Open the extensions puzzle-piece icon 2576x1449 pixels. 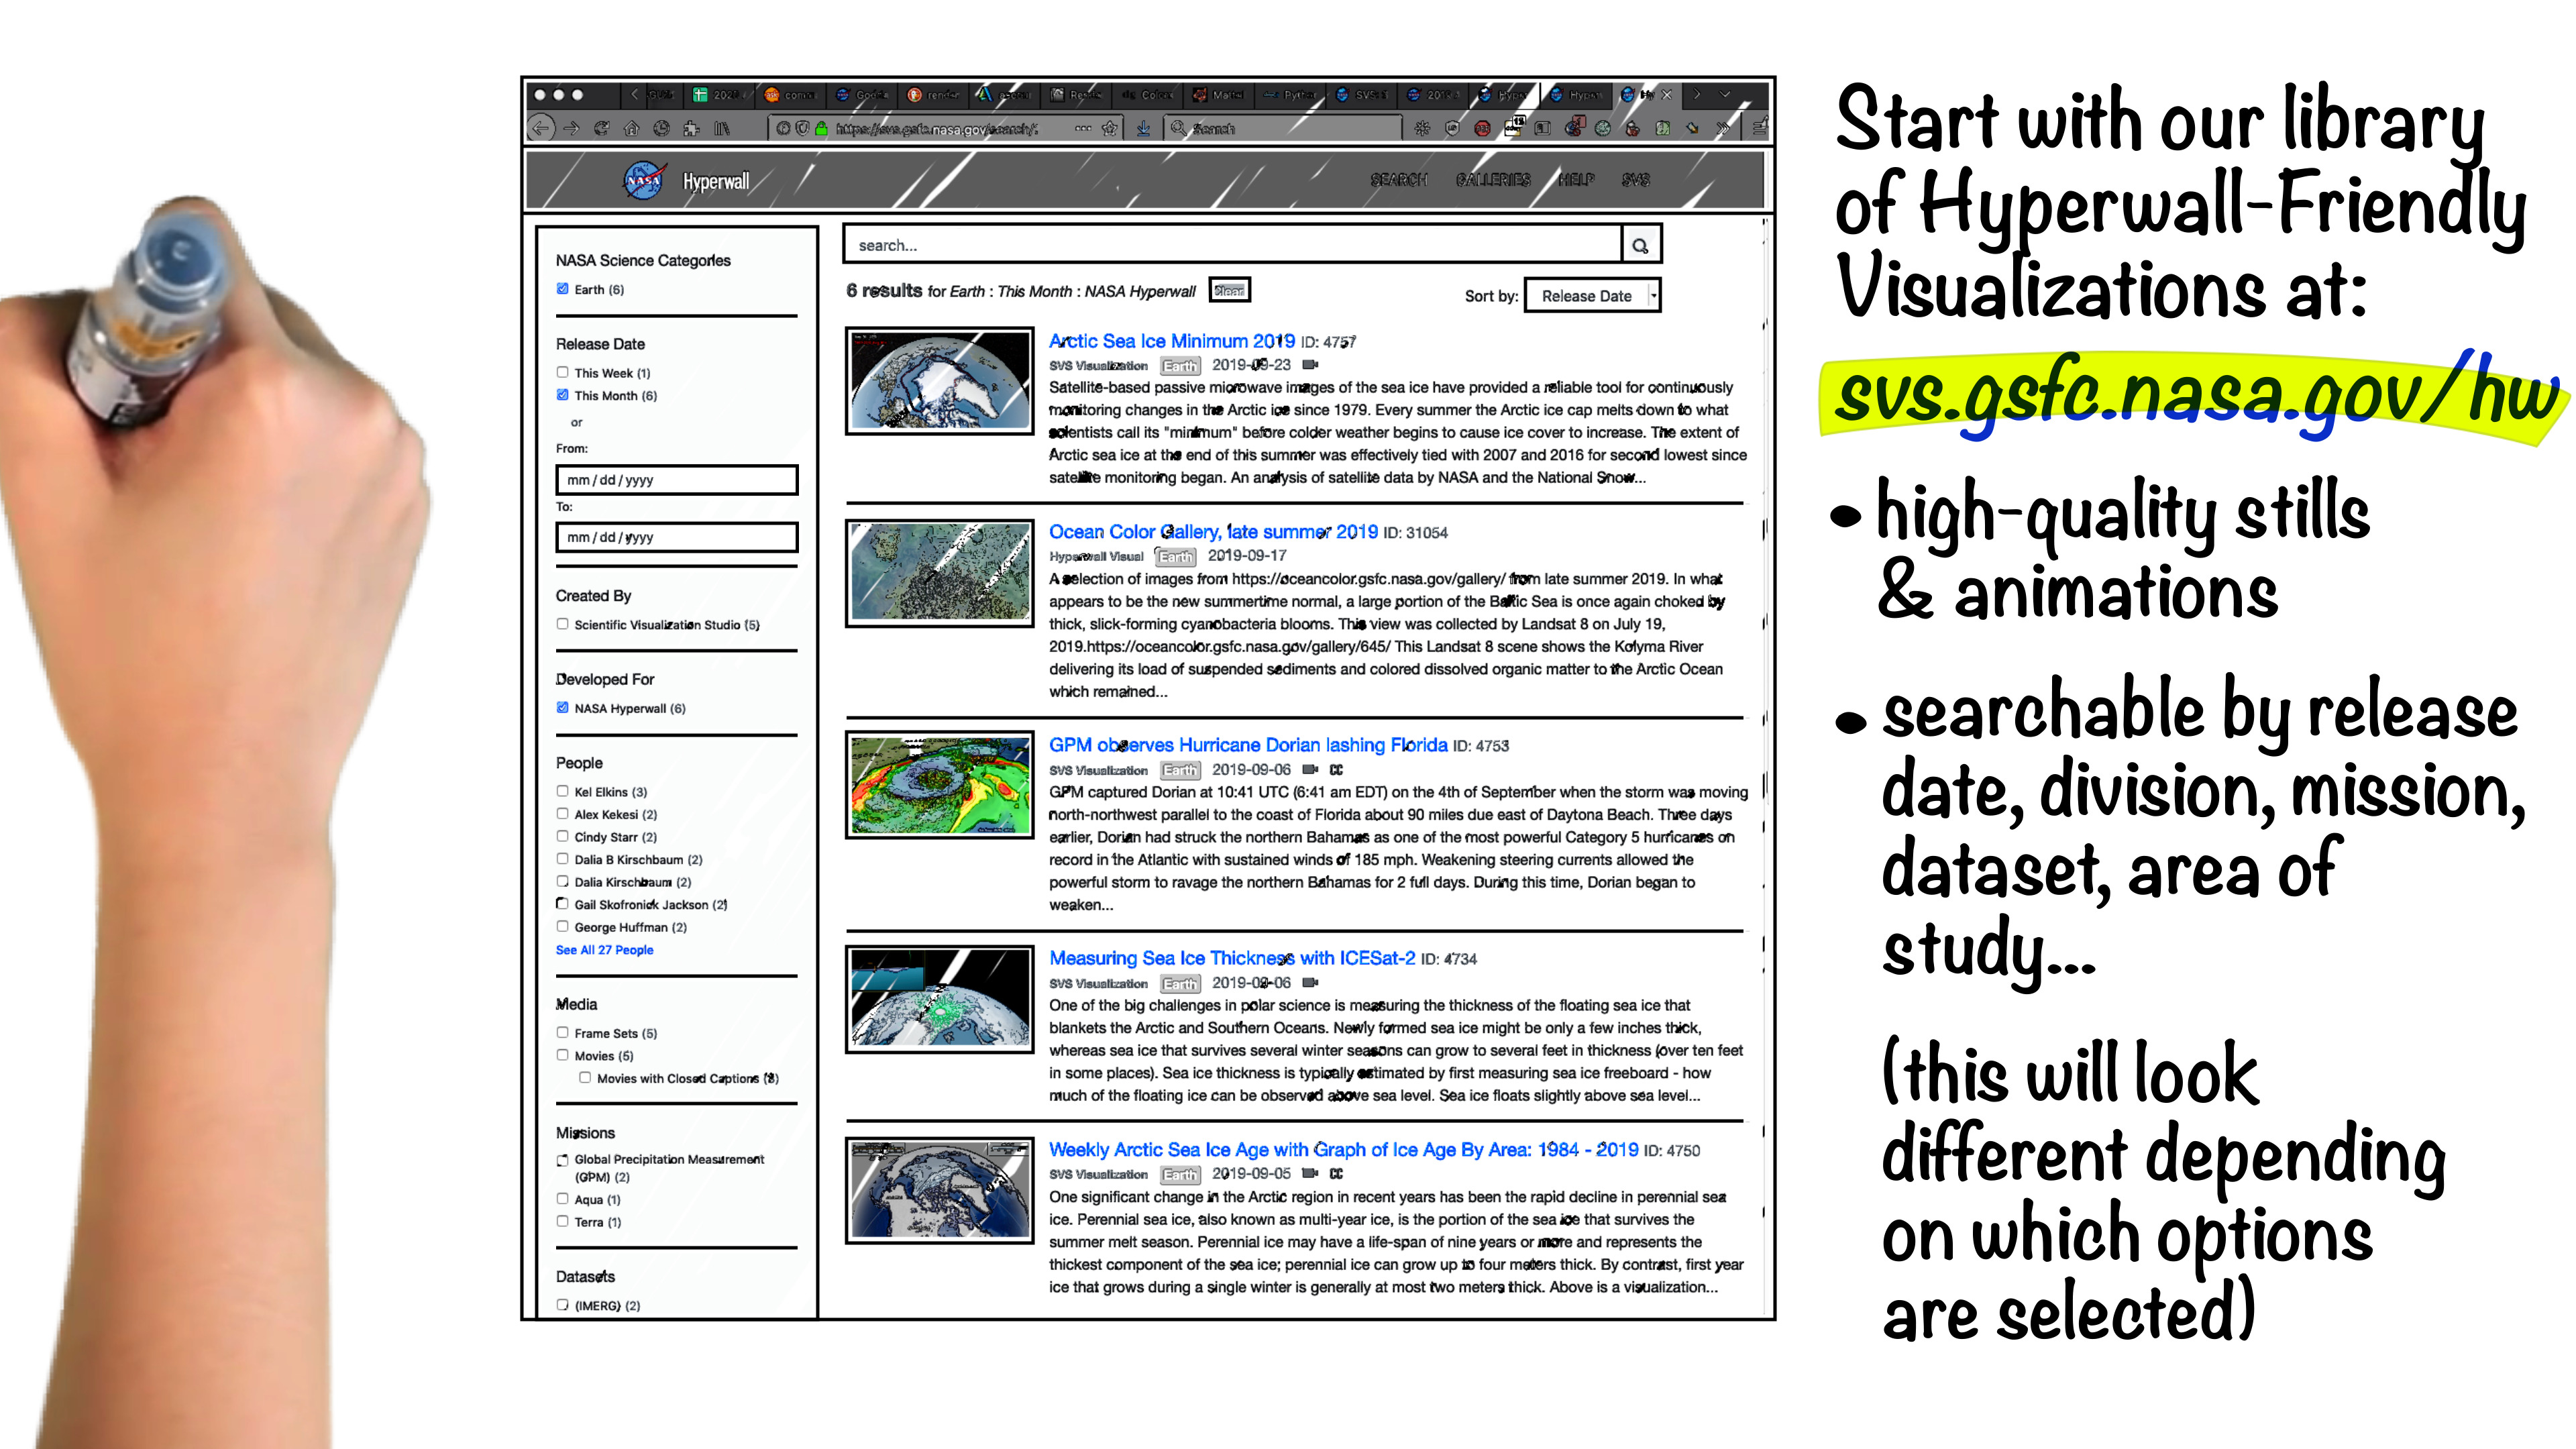(691, 128)
